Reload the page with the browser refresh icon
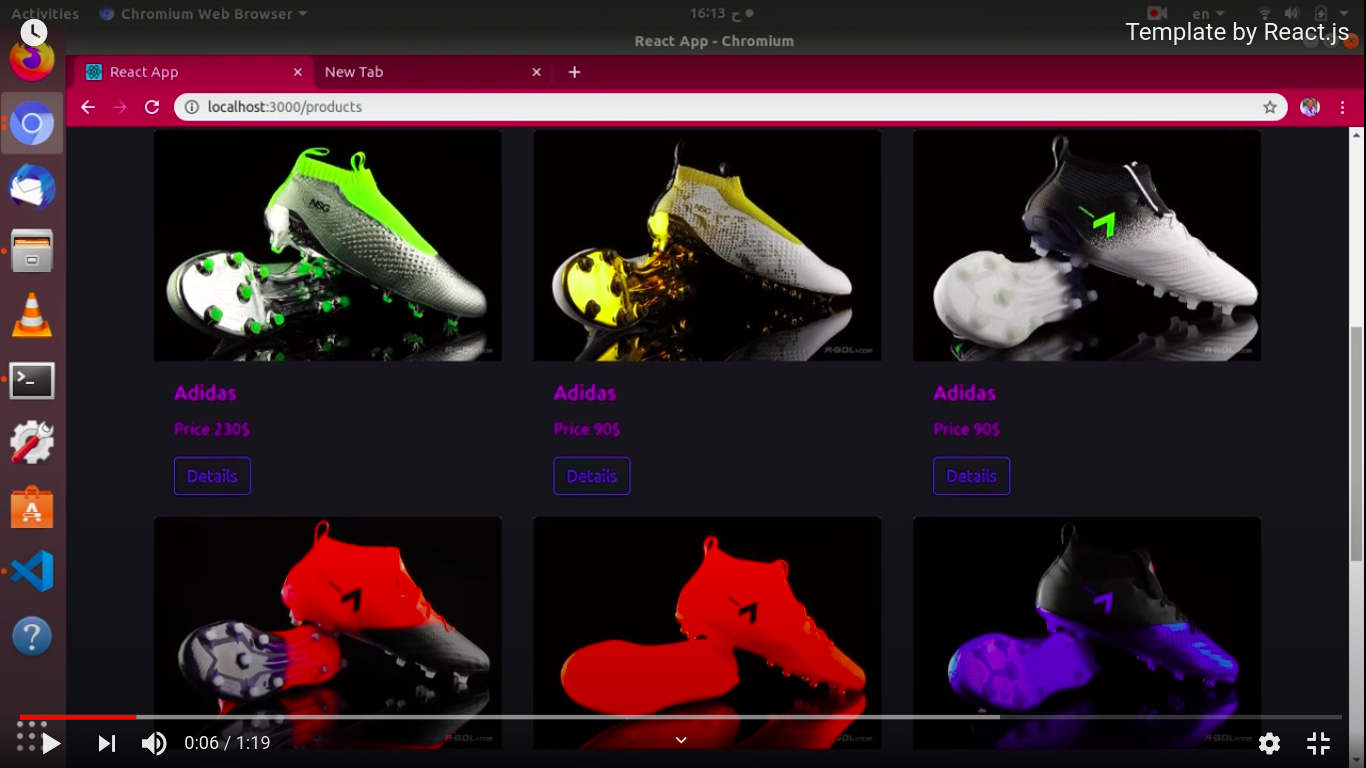 (x=152, y=107)
